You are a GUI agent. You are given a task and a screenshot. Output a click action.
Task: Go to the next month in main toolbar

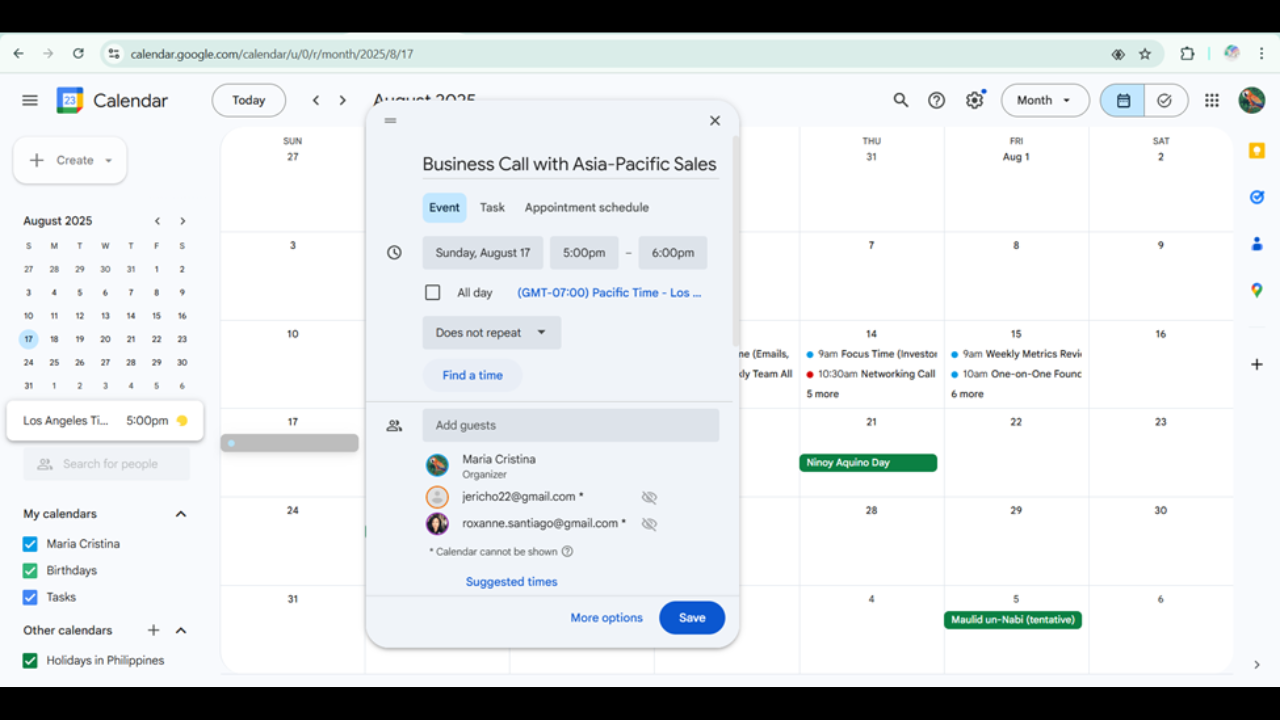point(343,100)
